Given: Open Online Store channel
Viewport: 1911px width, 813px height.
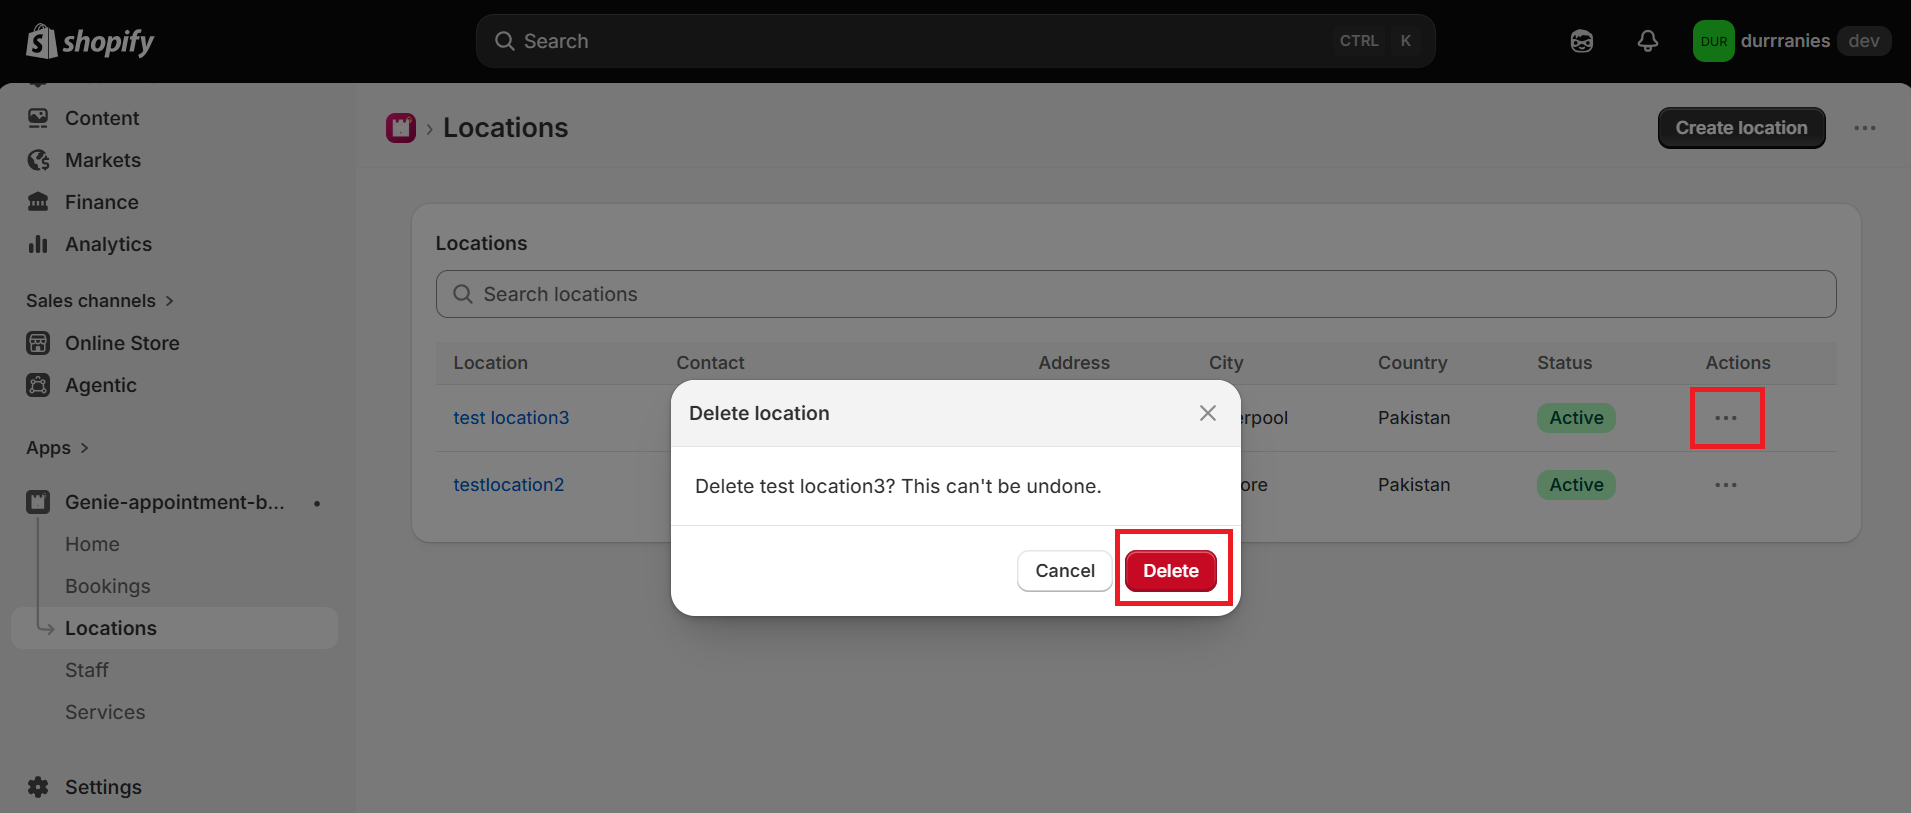Looking at the screenshot, I should (x=122, y=343).
